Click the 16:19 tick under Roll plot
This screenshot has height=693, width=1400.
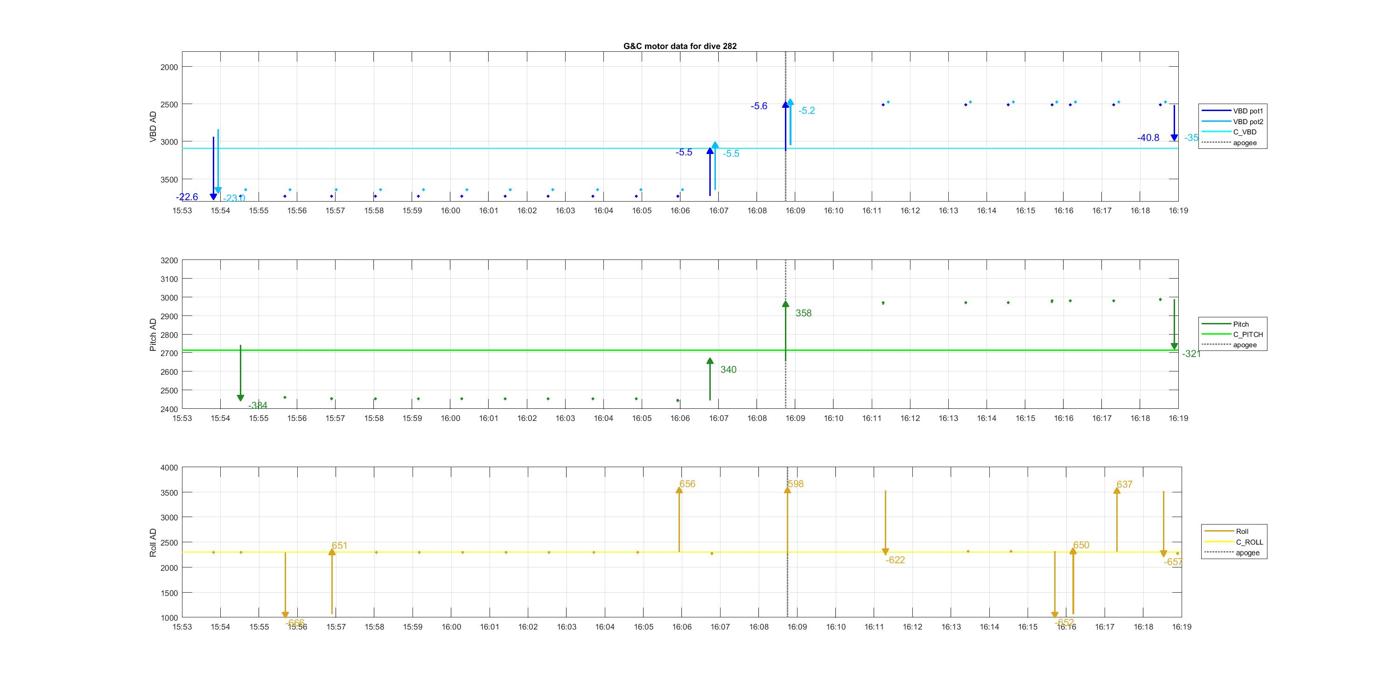(x=1181, y=627)
